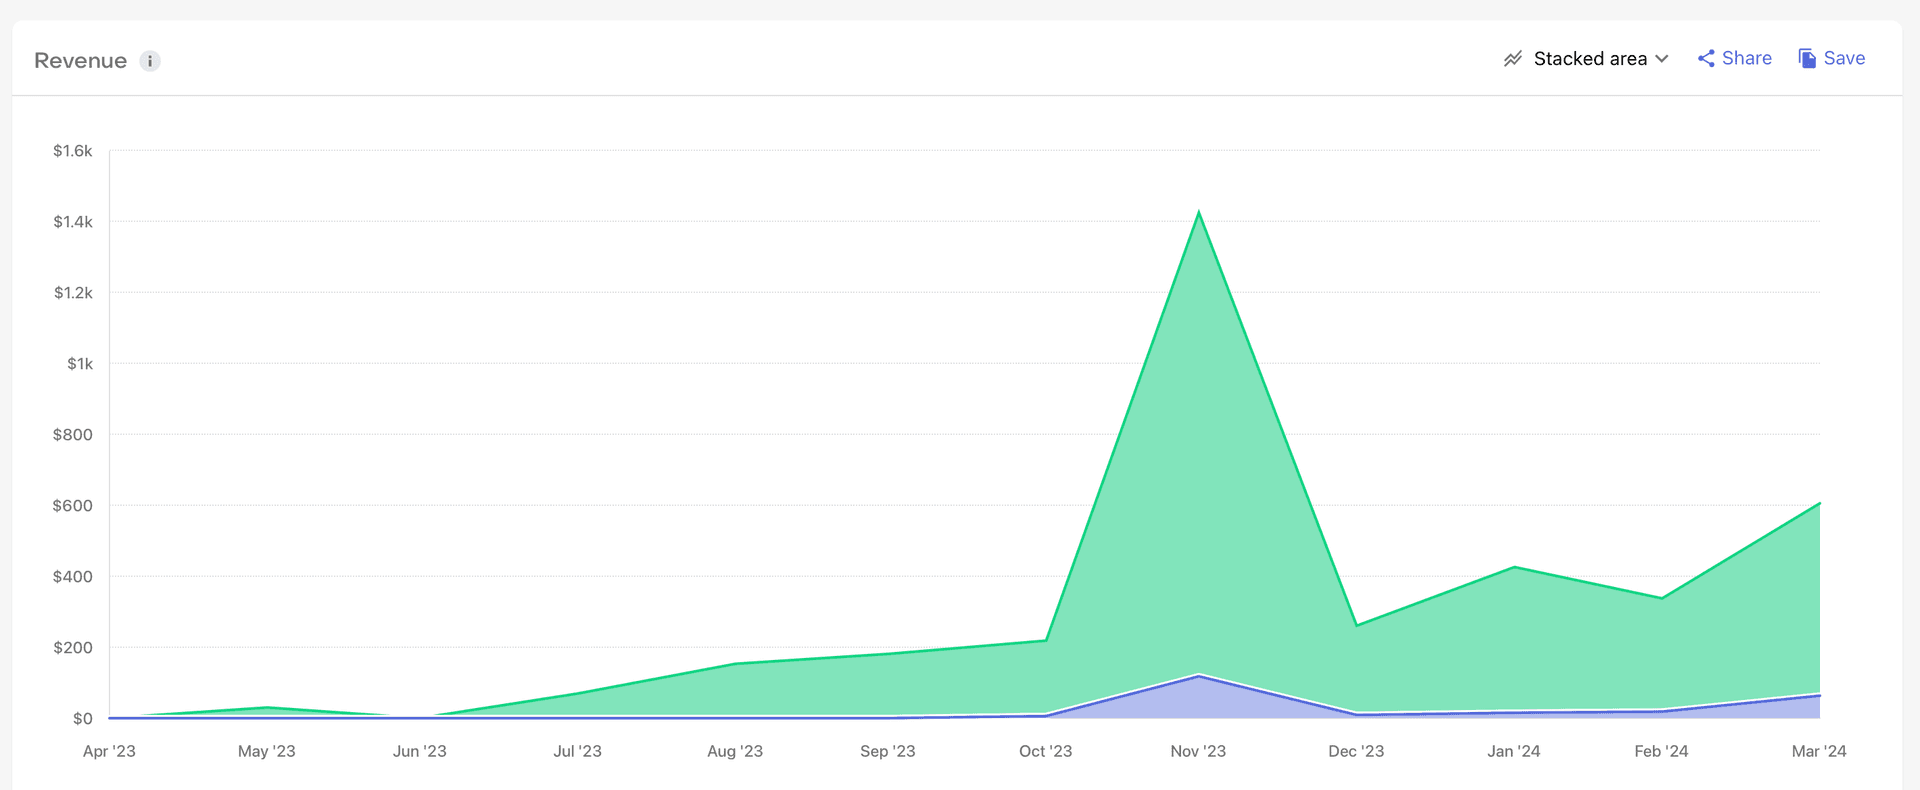Click the May '23 x-axis label

coord(267,751)
